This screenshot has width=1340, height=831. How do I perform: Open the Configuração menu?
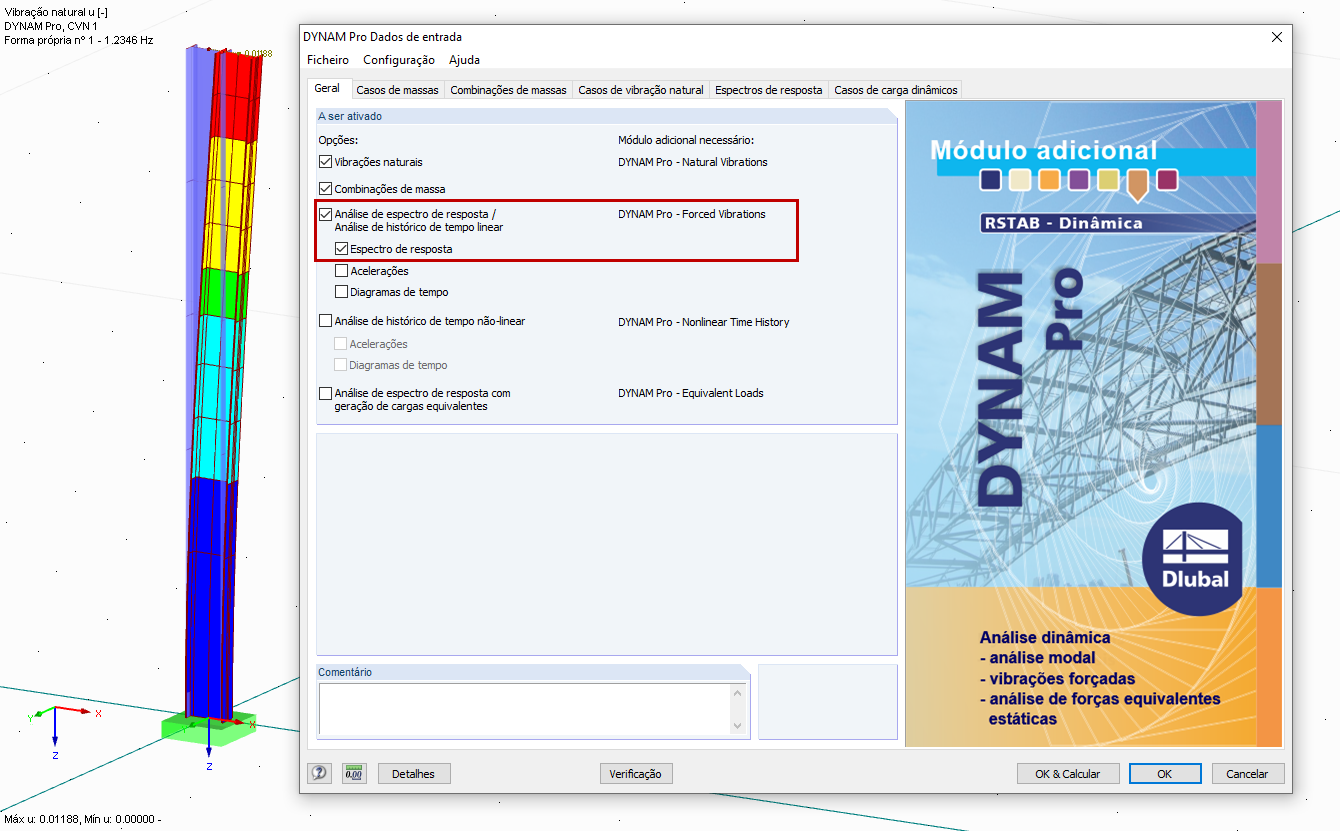pos(399,60)
